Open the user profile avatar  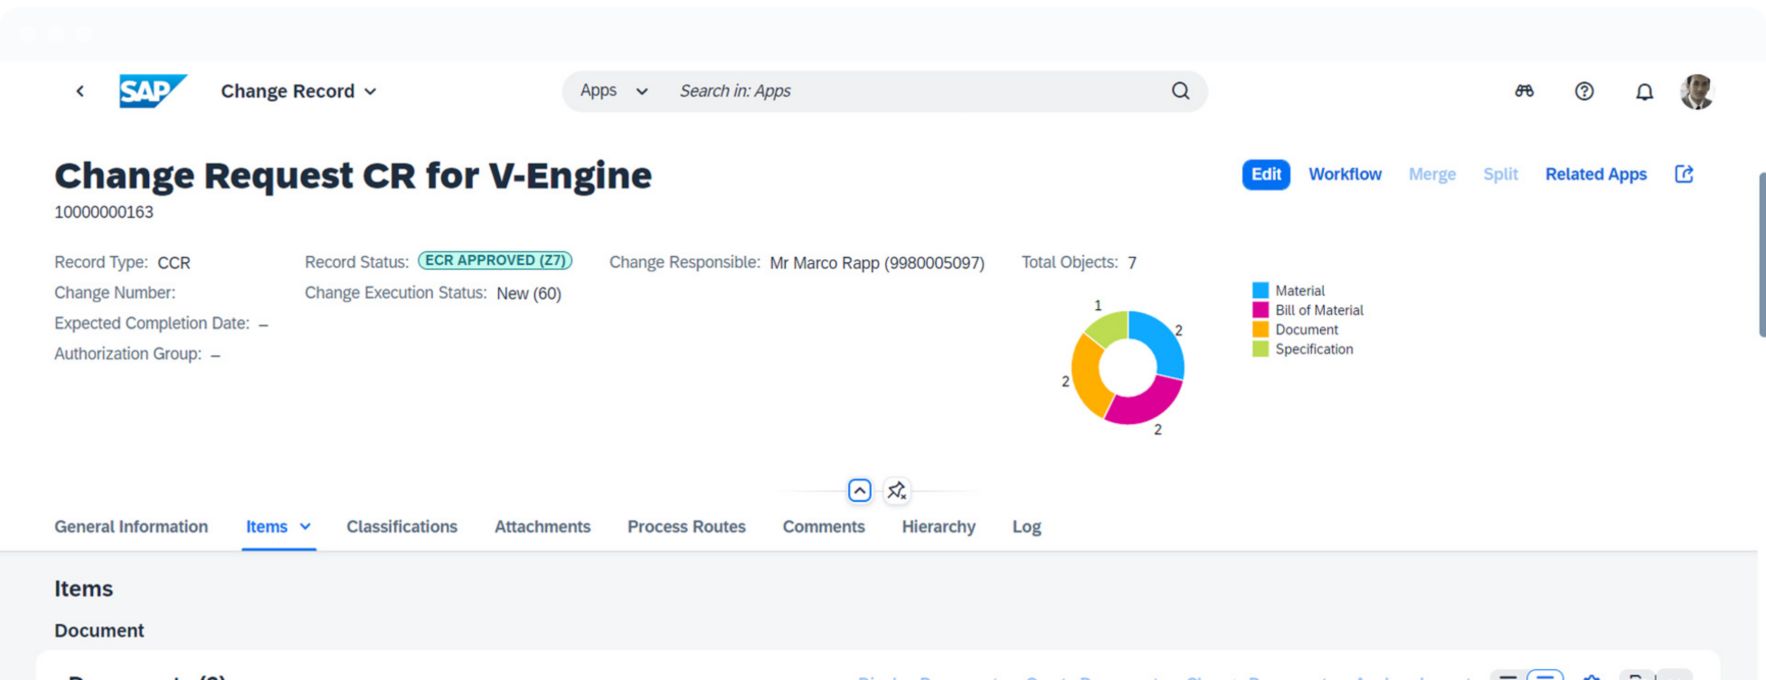pyautogui.click(x=1697, y=91)
